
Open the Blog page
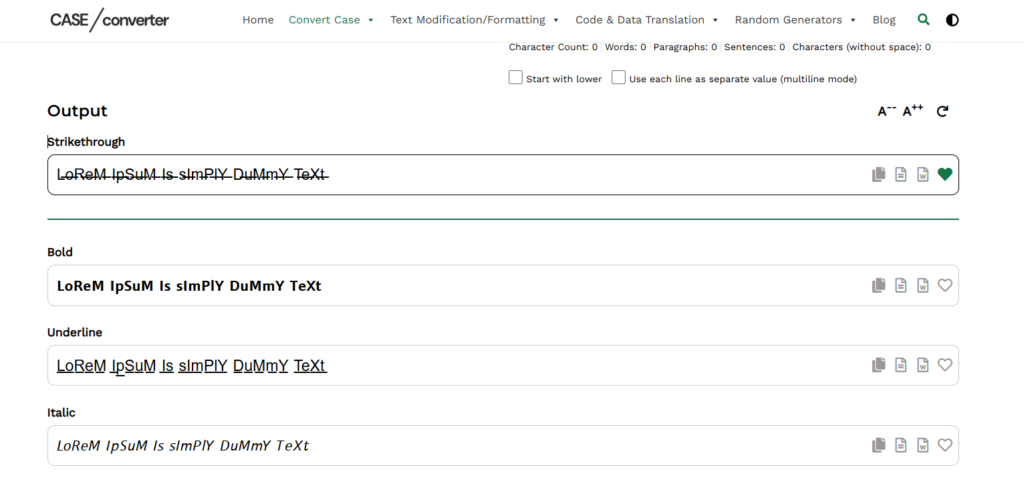pyautogui.click(x=884, y=20)
